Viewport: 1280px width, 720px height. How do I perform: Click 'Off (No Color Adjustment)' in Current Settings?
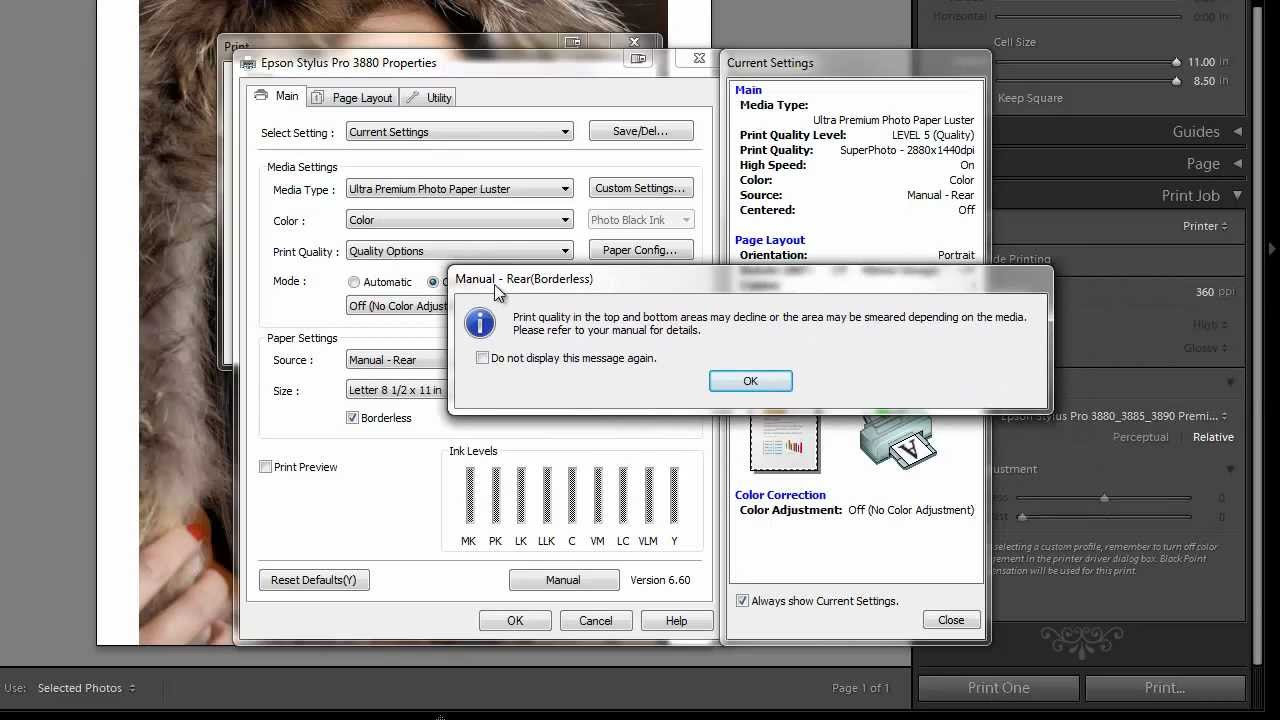(x=911, y=510)
